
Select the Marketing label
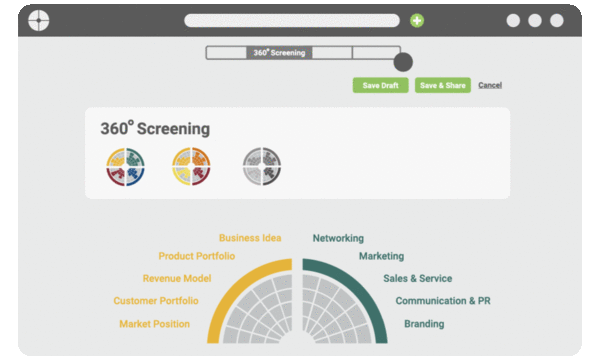coord(382,256)
